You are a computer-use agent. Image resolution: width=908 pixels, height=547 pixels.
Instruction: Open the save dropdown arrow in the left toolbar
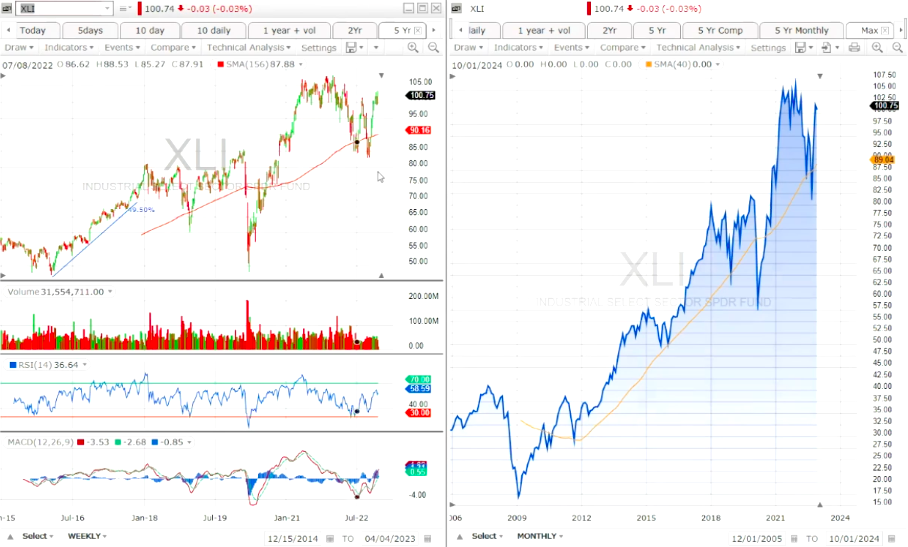(x=362, y=47)
